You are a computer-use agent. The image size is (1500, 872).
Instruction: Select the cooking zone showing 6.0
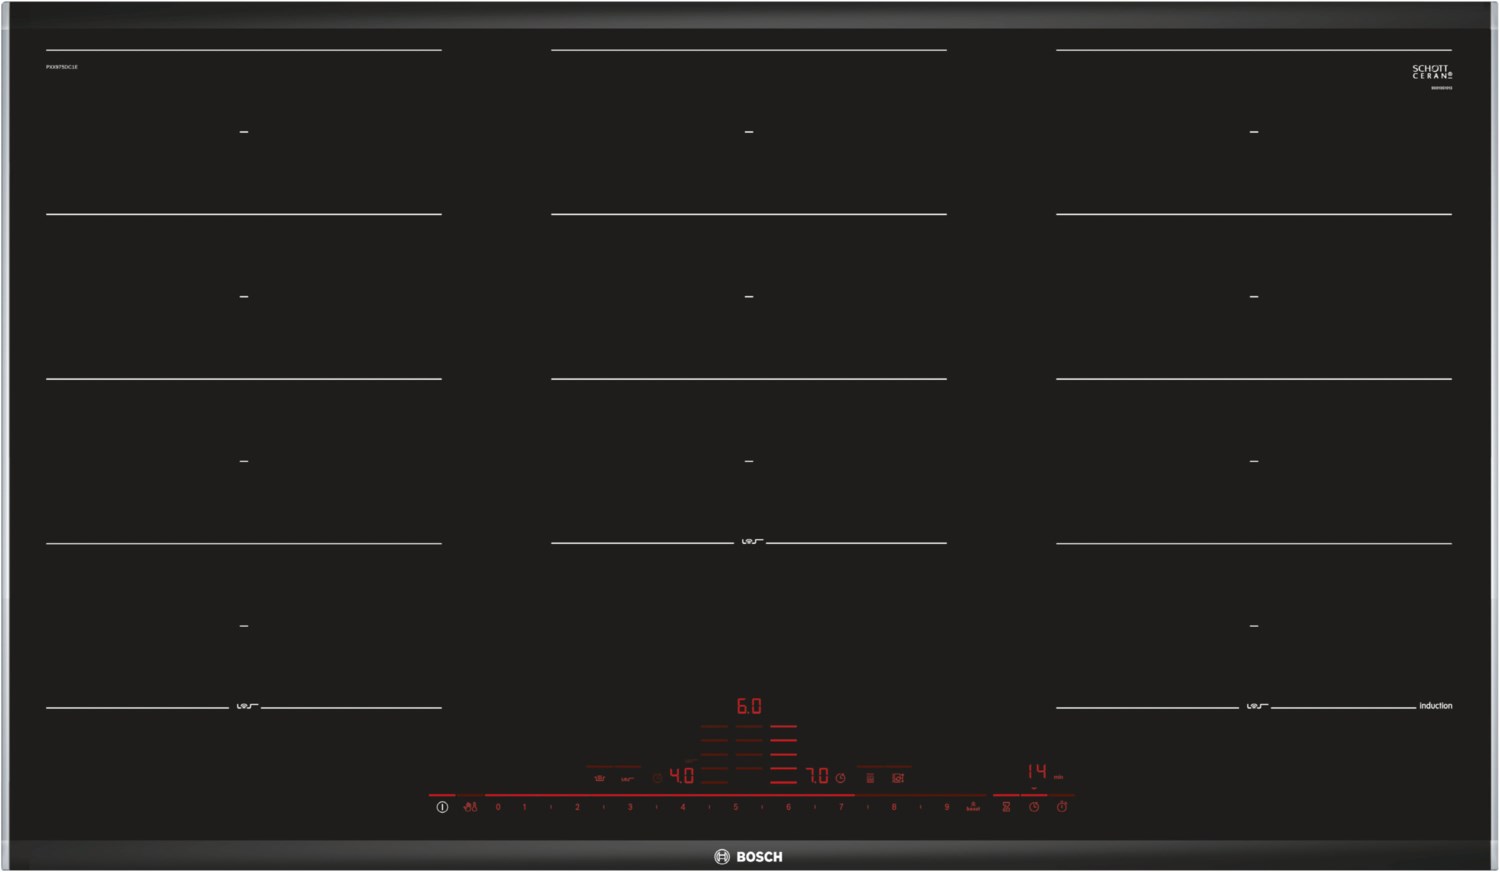coord(749,706)
